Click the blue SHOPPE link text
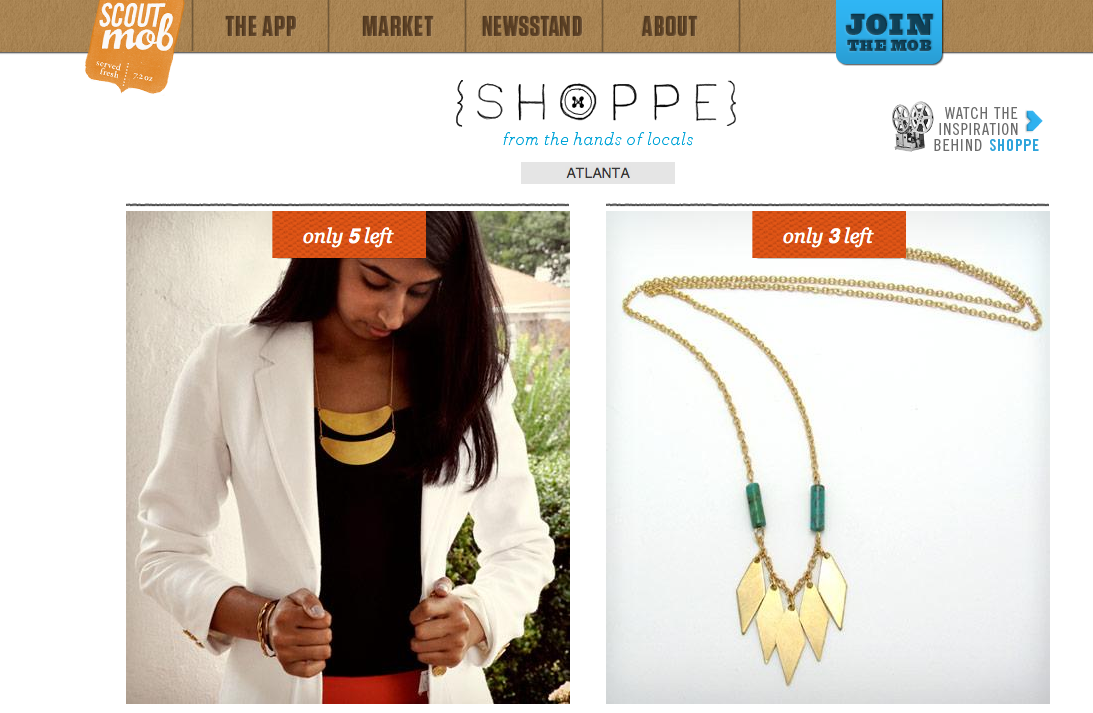1093x713 pixels. point(1014,145)
